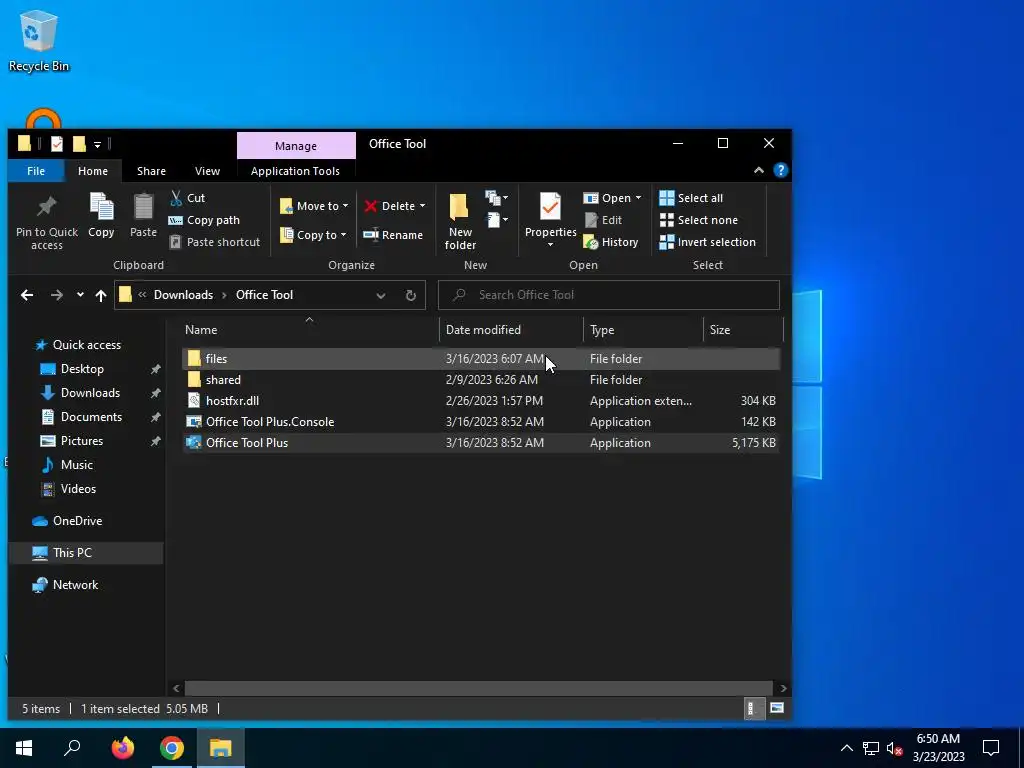1024x768 pixels.
Task: Select OneDrive in navigation pane
Action: coord(77,521)
